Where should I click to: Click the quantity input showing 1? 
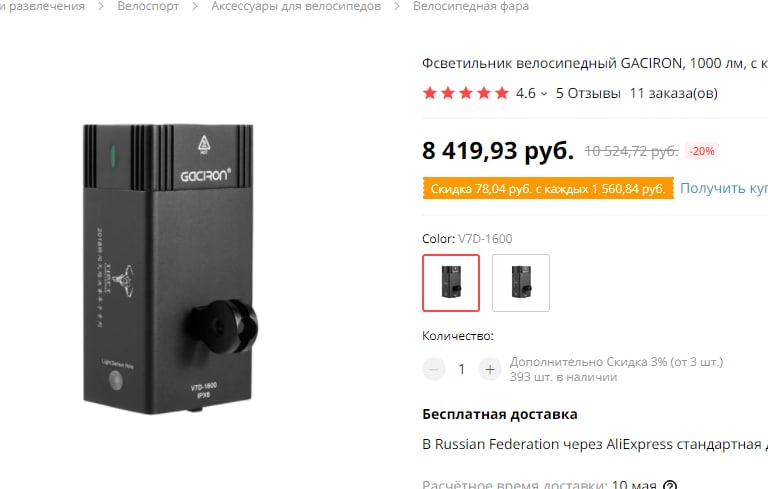[x=461, y=369]
